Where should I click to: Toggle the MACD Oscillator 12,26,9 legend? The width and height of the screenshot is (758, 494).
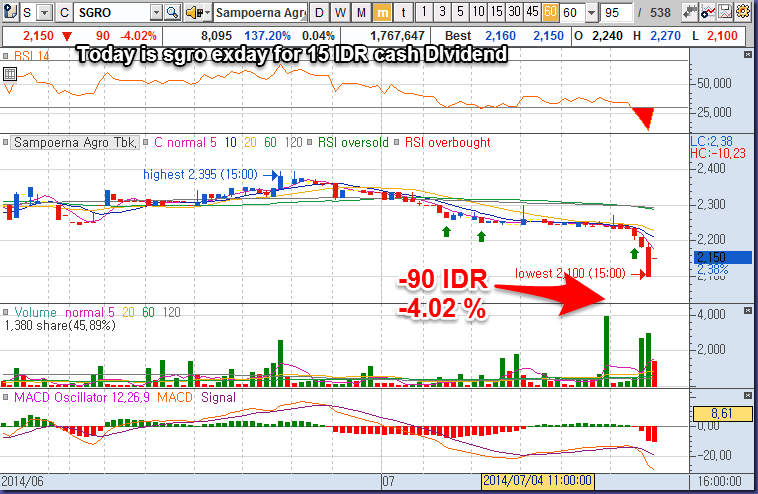click(x=81, y=398)
